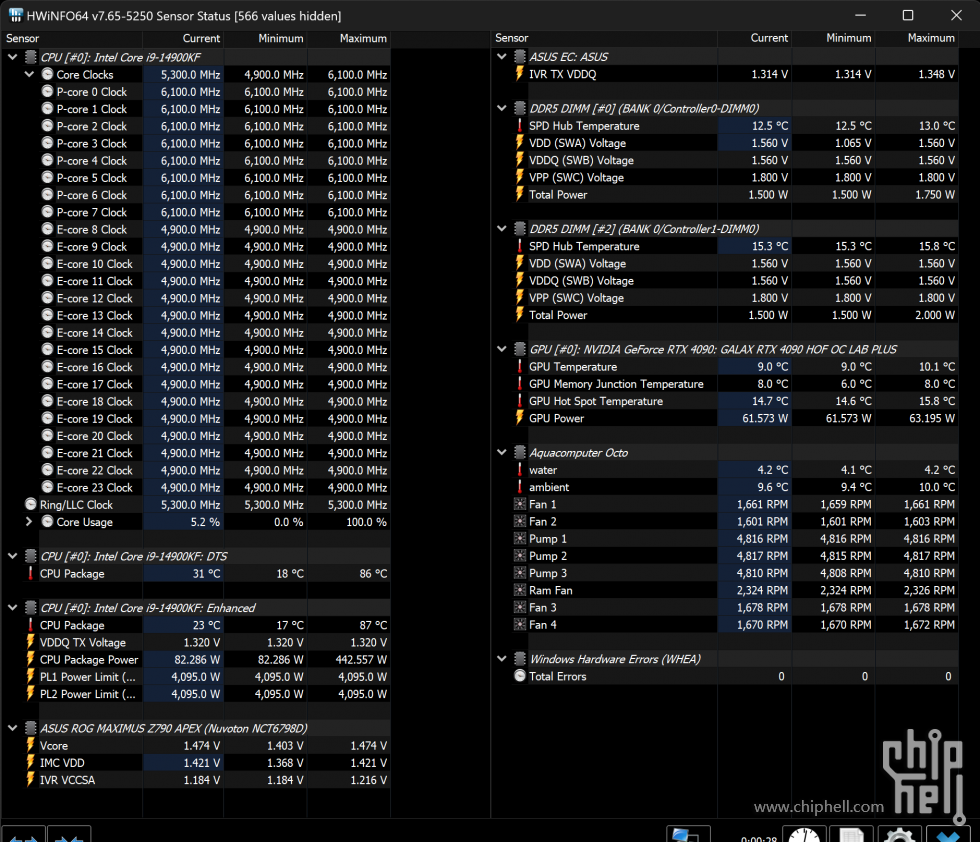Click the lightning icon beside IVR TX VDDQ
Viewport: 980px width, 842px height.
coord(519,74)
